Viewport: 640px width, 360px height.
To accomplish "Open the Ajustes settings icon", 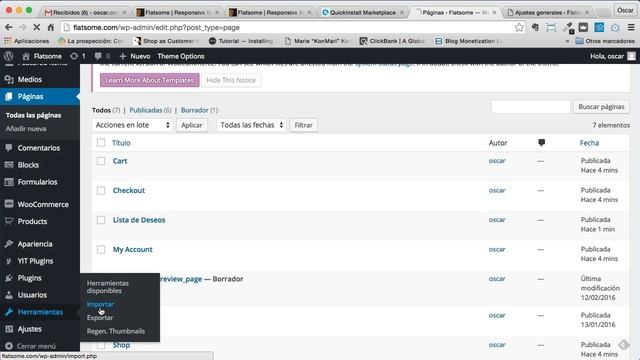I will [9, 329].
